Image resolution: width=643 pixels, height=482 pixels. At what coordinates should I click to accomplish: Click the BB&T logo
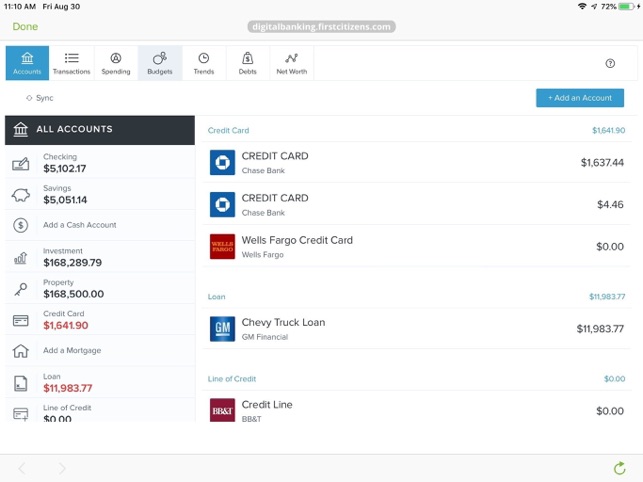click(222, 410)
